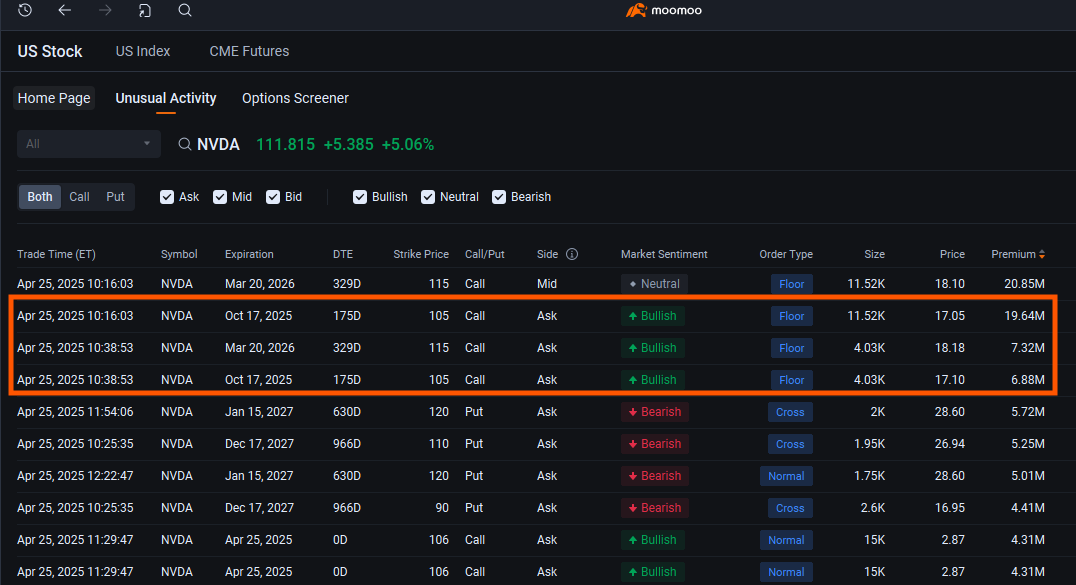This screenshot has width=1076, height=585.
Task: Click the 17.10 price cell
Action: (x=950, y=380)
